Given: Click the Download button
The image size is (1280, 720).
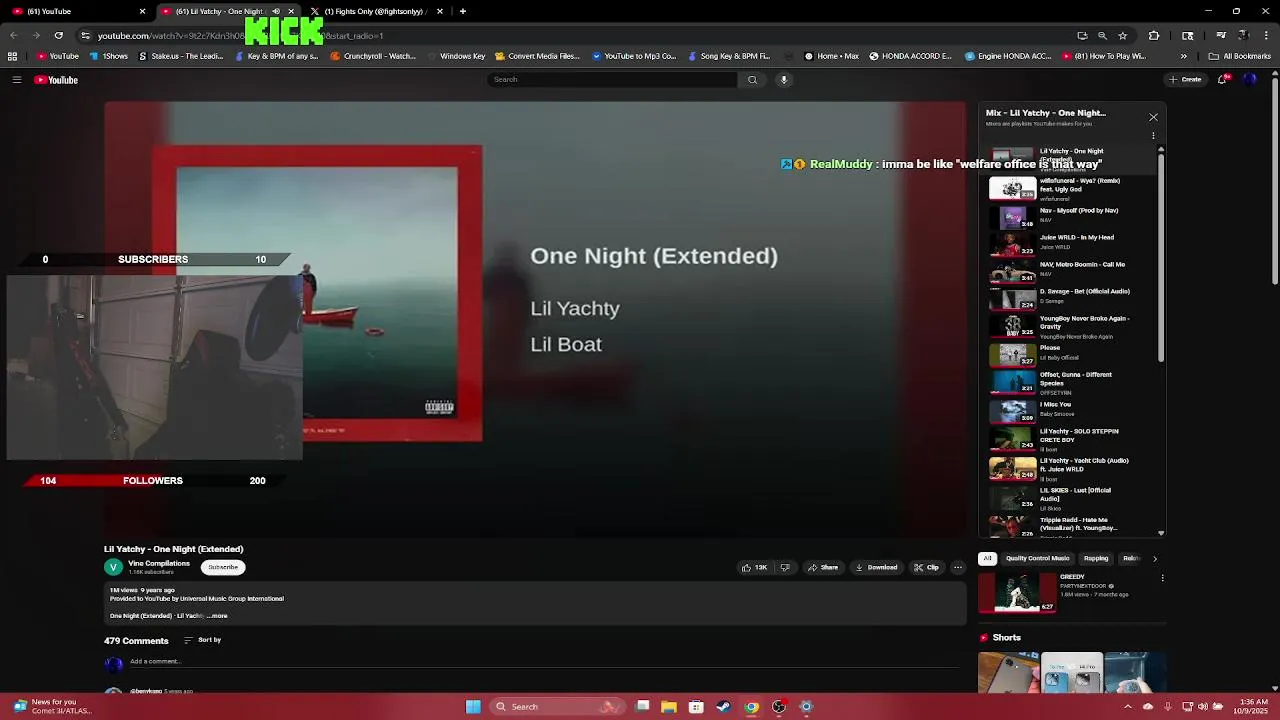Looking at the screenshot, I should click(876, 567).
